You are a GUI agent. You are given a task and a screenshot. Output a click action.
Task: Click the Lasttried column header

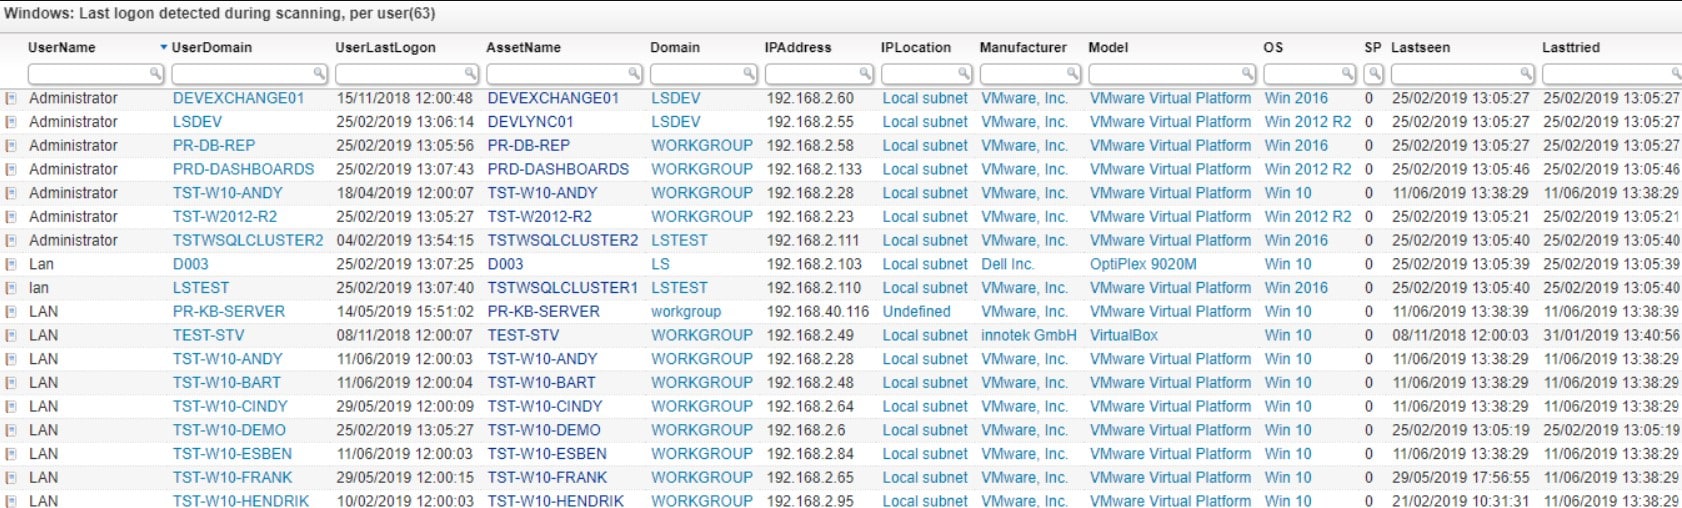(x=1571, y=47)
